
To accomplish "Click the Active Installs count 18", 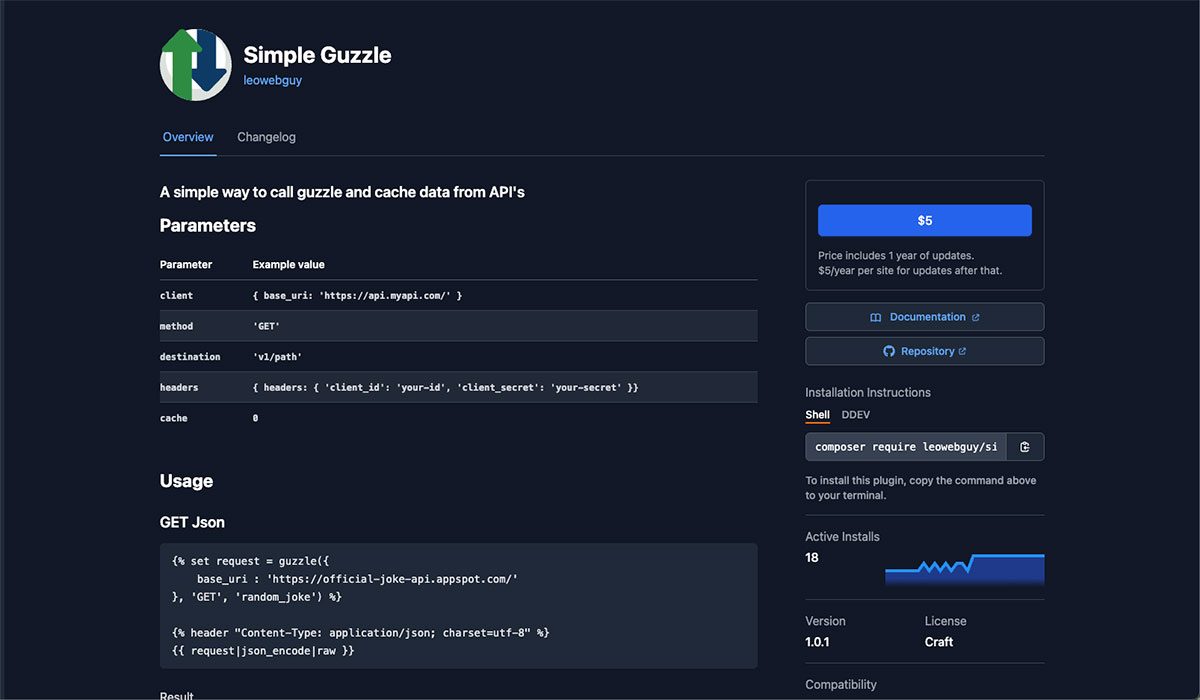I will click(812, 558).
